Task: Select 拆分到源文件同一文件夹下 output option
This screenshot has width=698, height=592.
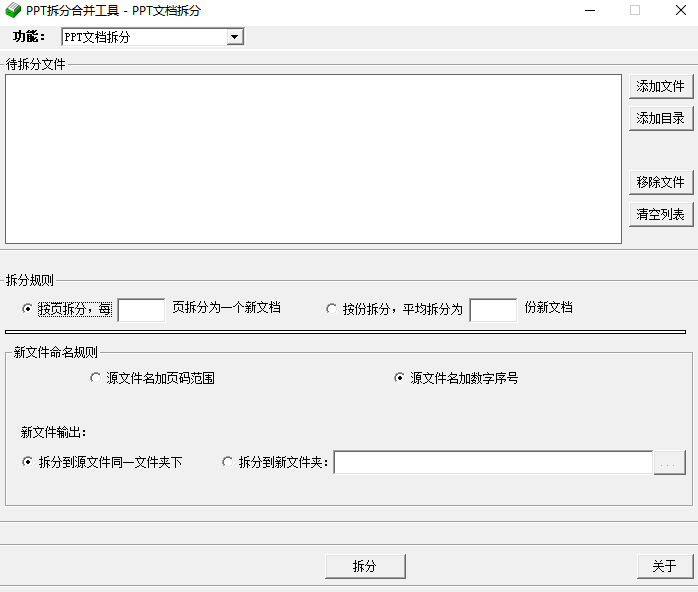Action: tap(27, 462)
